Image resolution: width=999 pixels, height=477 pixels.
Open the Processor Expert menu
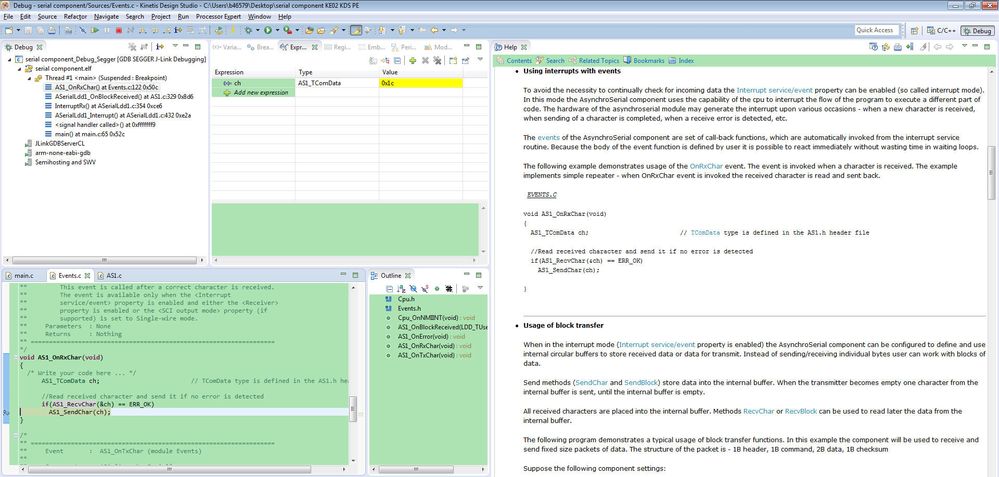pyautogui.click(x=219, y=17)
